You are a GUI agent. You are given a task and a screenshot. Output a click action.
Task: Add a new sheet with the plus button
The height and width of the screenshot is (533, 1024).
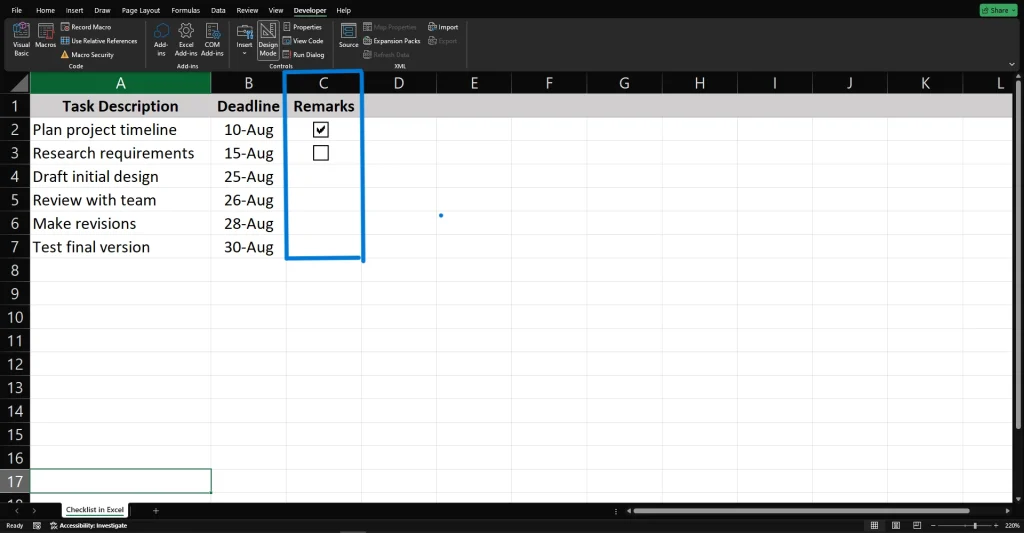(x=155, y=510)
